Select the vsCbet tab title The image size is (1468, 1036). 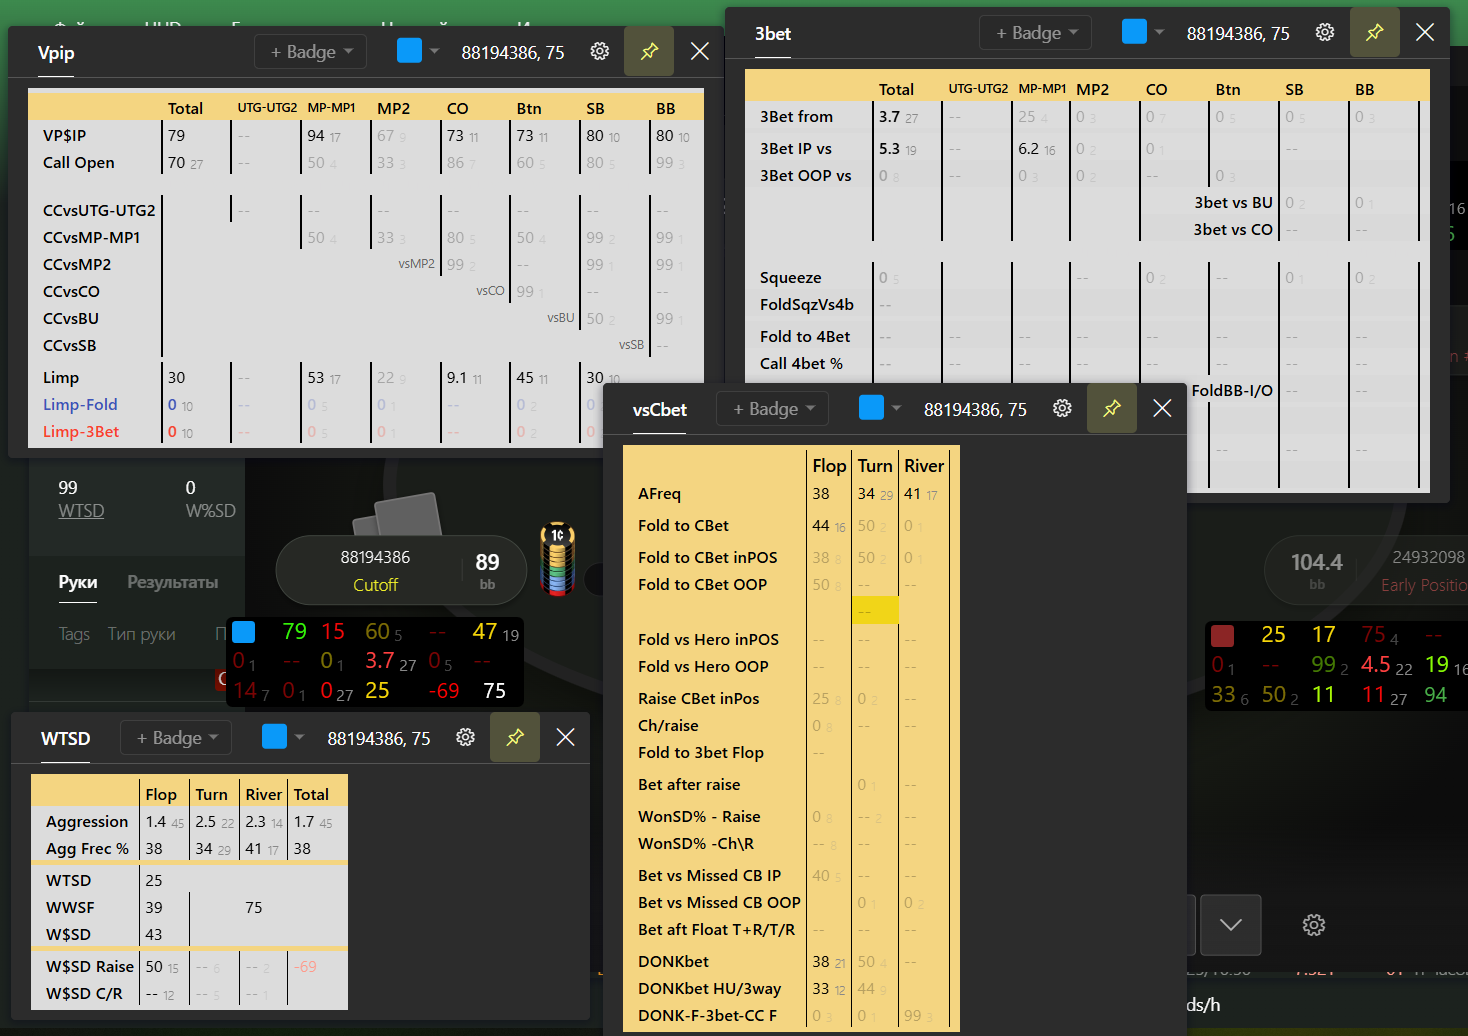pyautogui.click(x=660, y=409)
